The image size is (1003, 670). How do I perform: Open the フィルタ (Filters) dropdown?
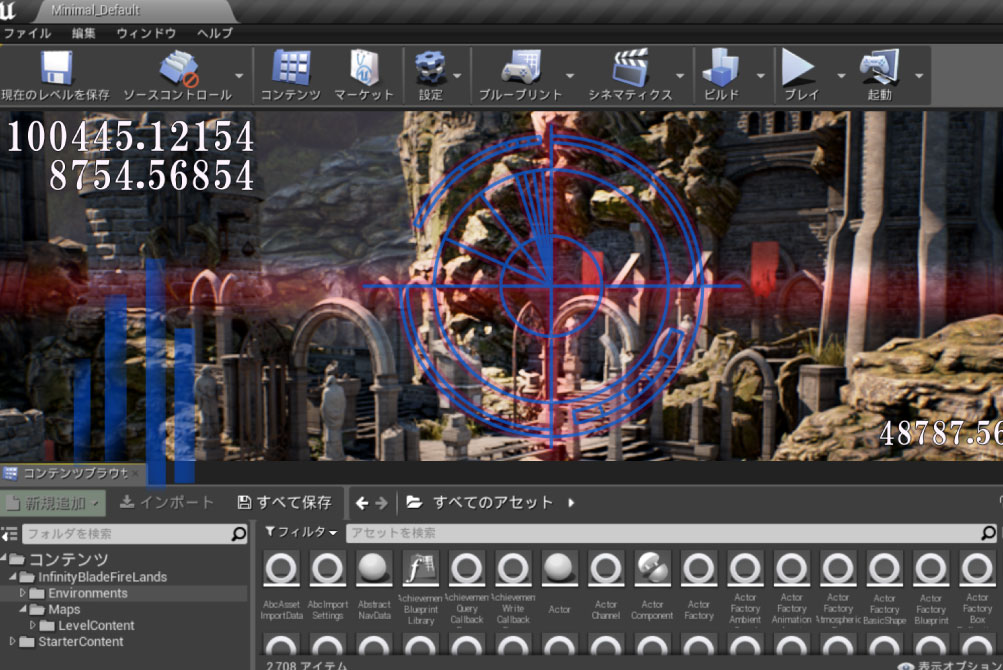pos(301,532)
